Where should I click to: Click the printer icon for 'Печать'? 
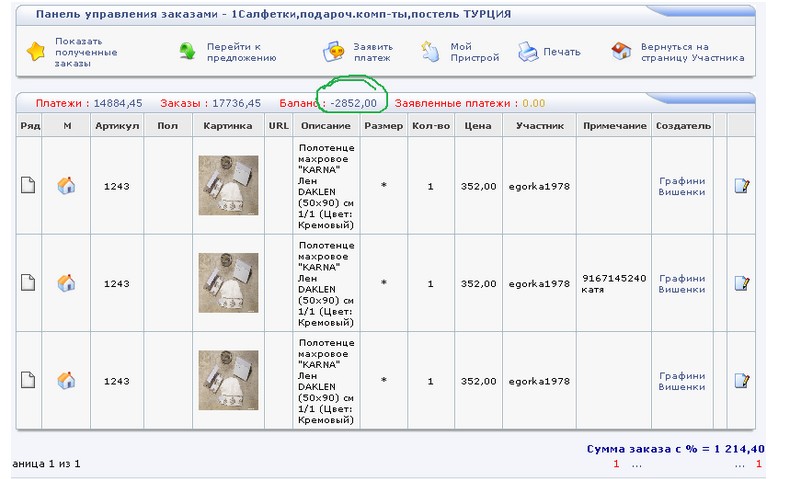[x=527, y=52]
